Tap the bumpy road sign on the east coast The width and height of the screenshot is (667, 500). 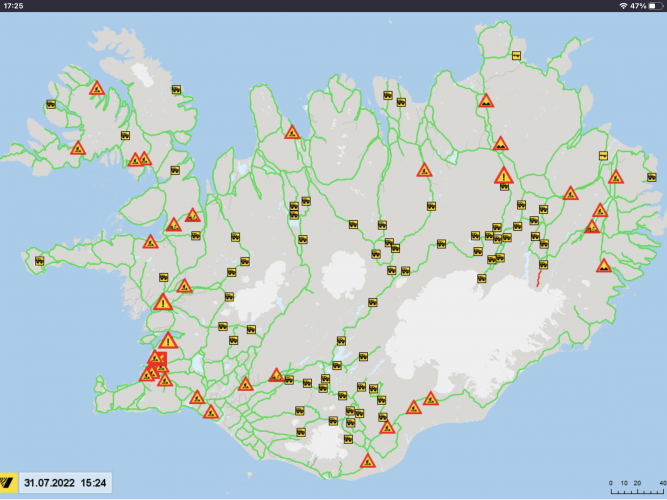click(604, 266)
